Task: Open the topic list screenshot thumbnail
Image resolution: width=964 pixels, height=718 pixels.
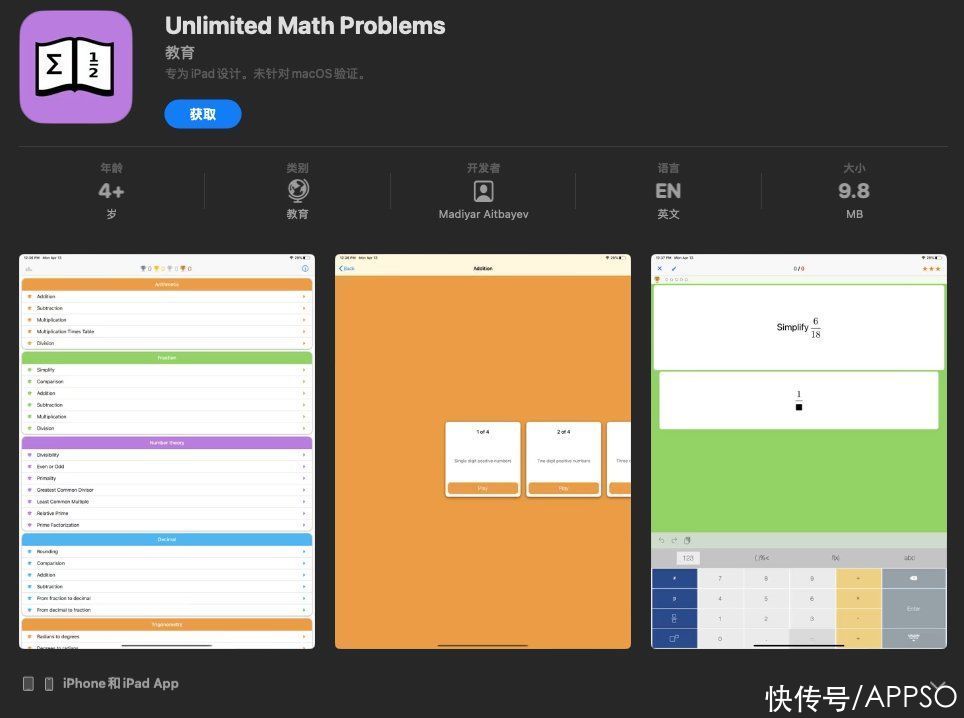Action: pos(167,451)
